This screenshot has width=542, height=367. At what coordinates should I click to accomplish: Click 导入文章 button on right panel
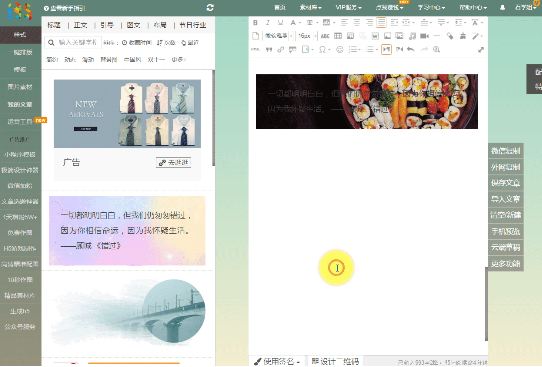(505, 199)
